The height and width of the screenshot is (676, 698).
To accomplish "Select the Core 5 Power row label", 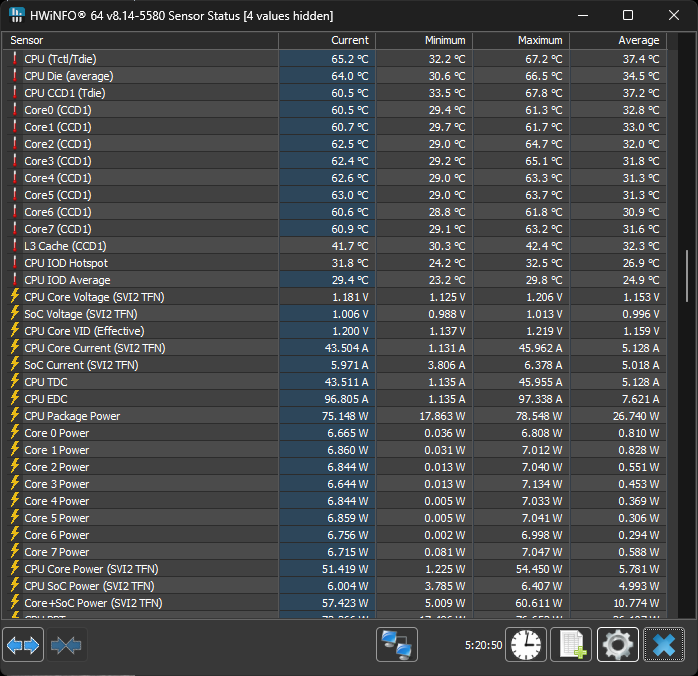I will point(57,518).
